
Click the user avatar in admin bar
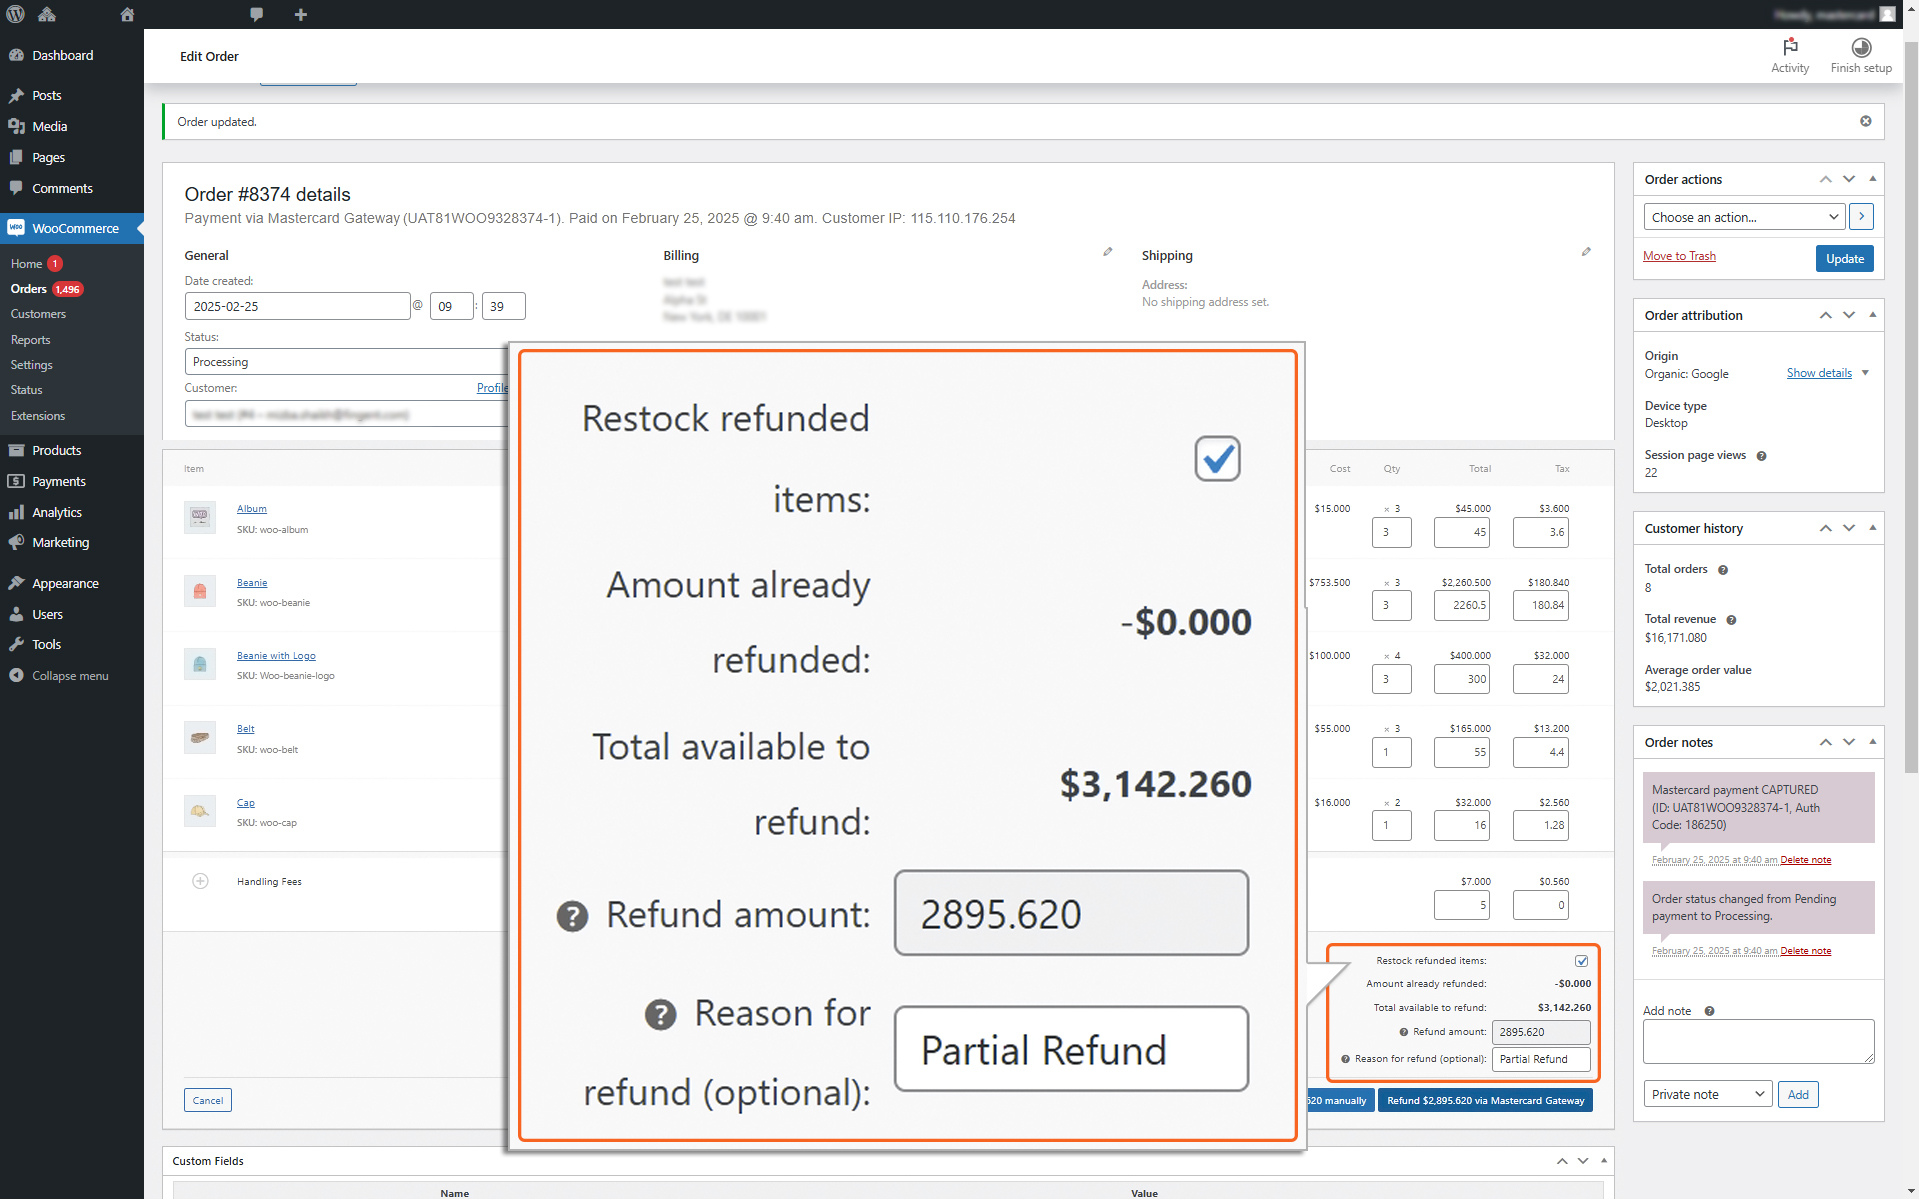pyautogui.click(x=1887, y=14)
